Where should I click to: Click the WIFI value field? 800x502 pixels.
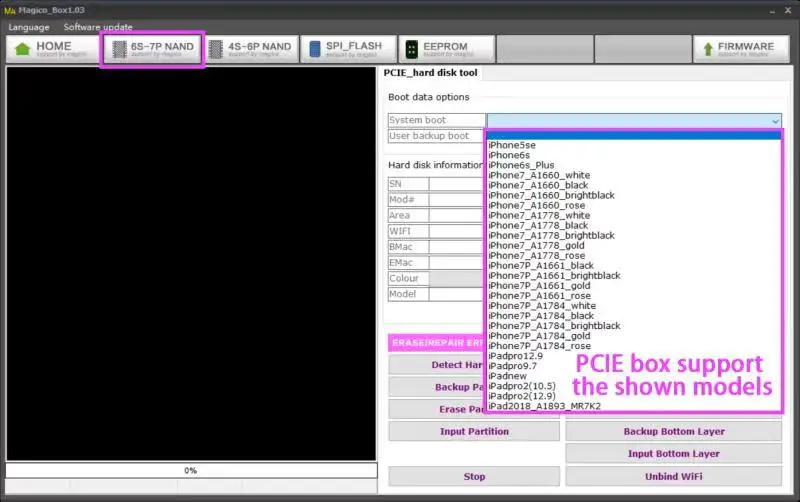(457, 231)
